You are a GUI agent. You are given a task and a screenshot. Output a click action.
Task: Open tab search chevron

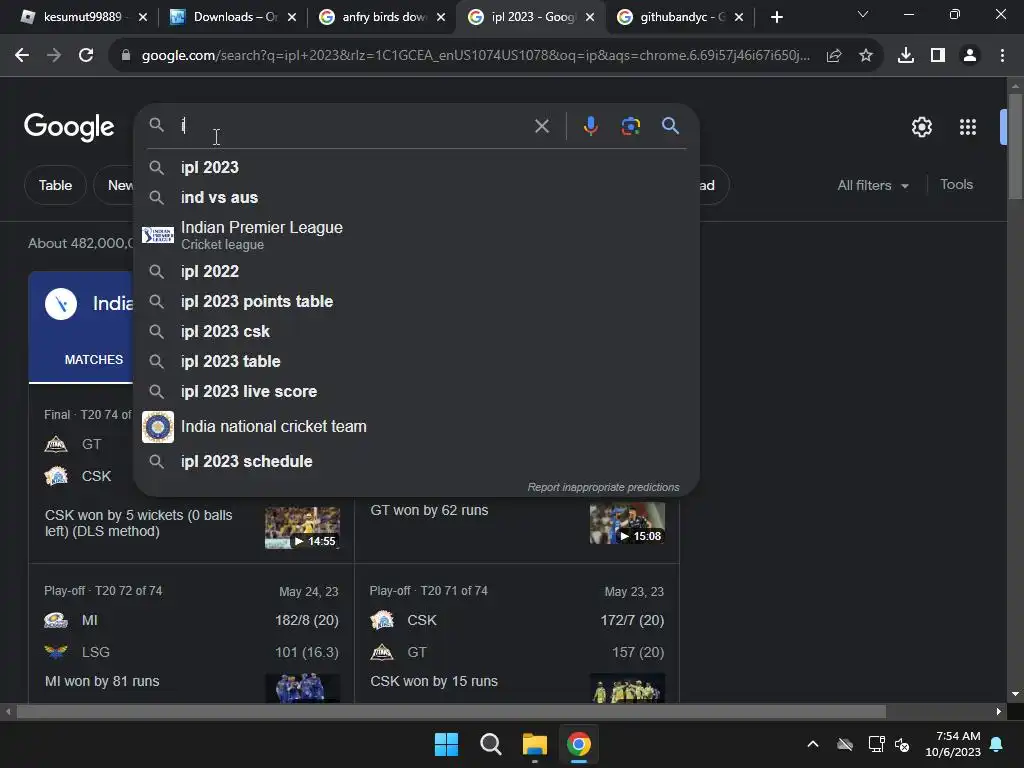(863, 14)
